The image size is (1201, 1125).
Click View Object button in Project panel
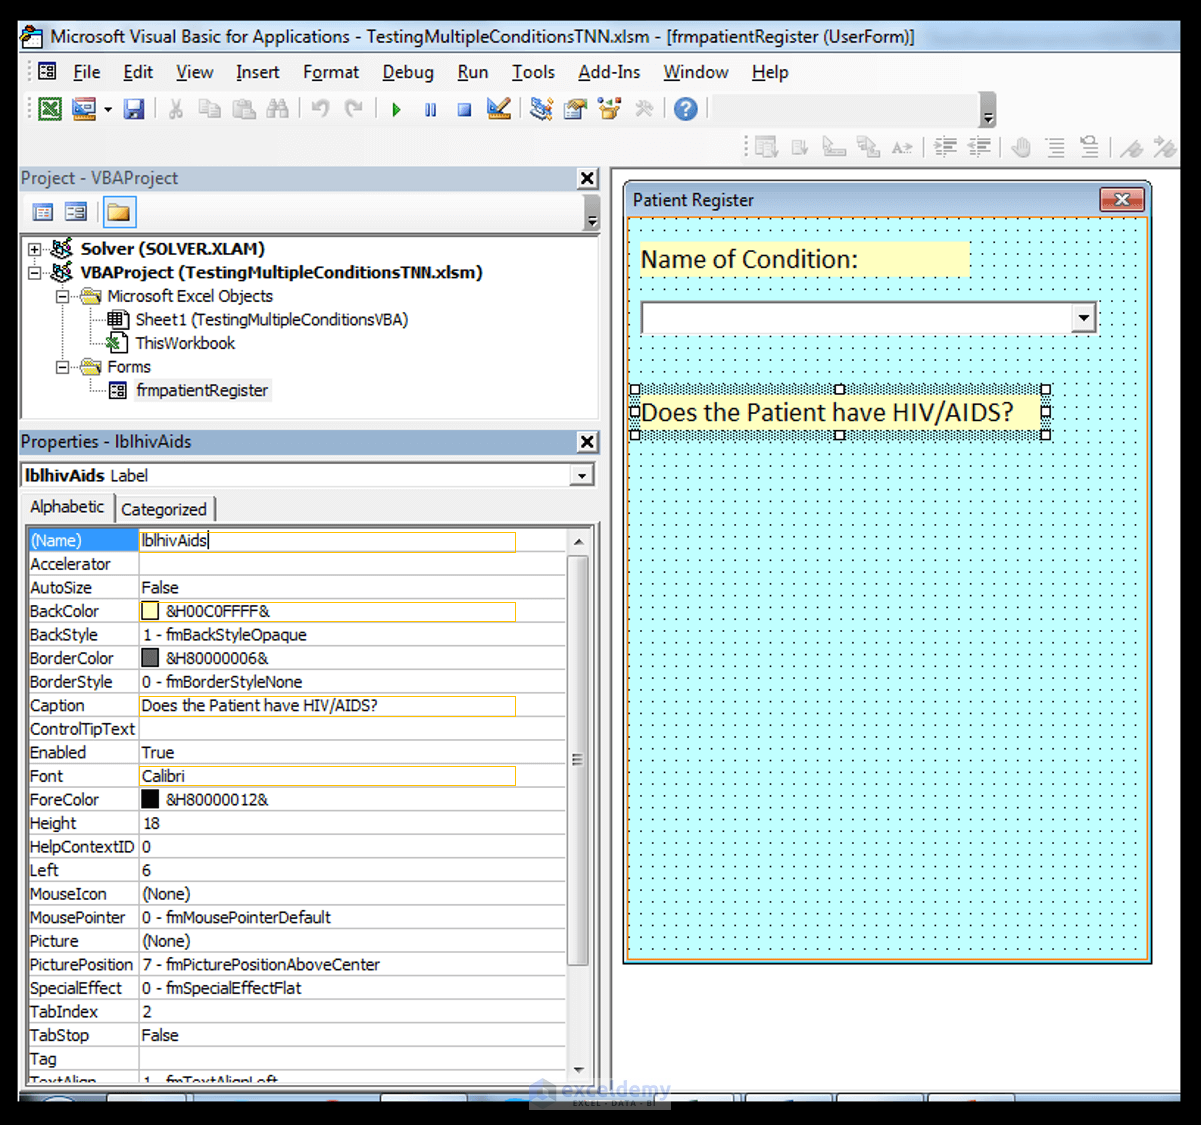tap(76, 212)
